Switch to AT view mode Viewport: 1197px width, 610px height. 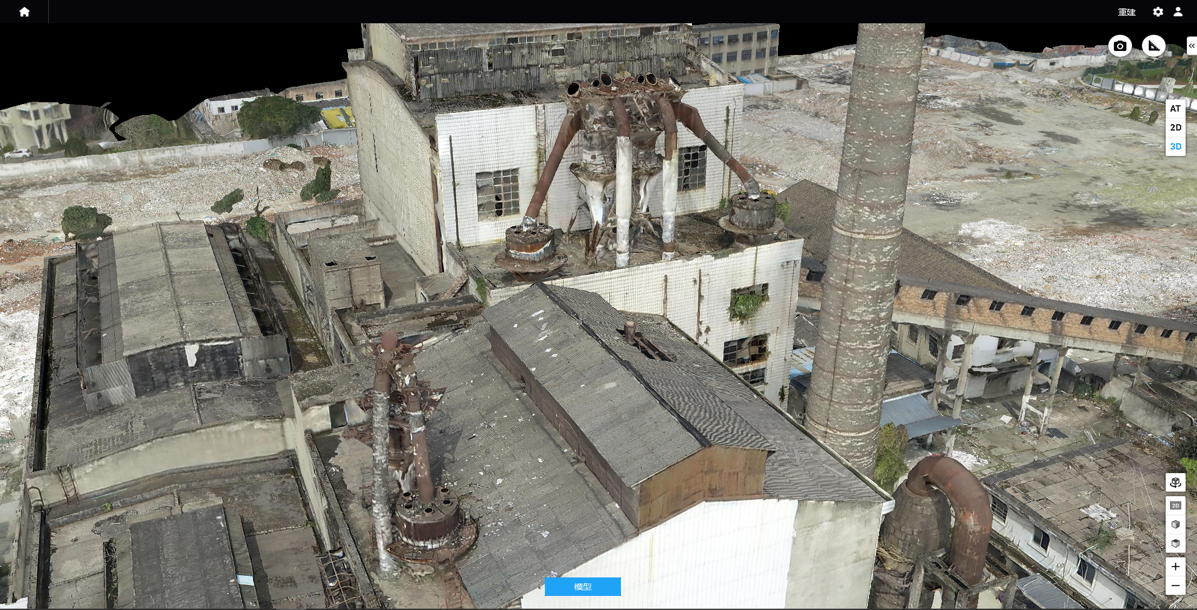click(x=1175, y=109)
